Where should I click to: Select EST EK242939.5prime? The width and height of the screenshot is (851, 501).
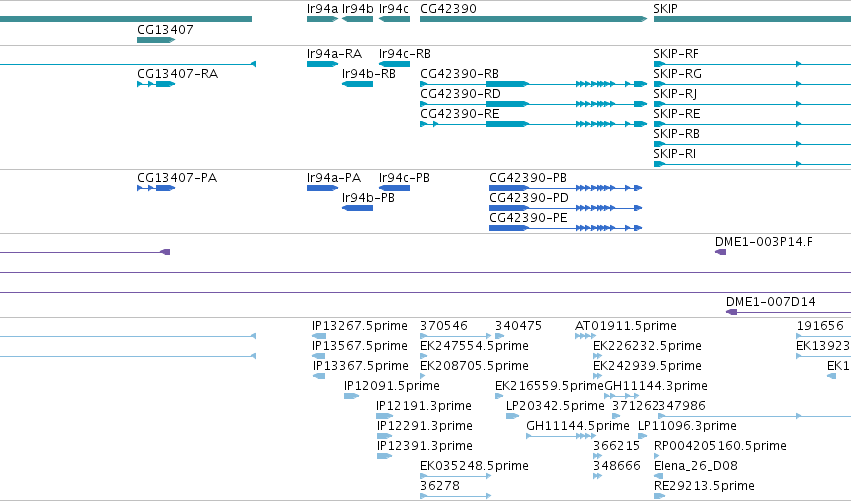[x=647, y=366]
